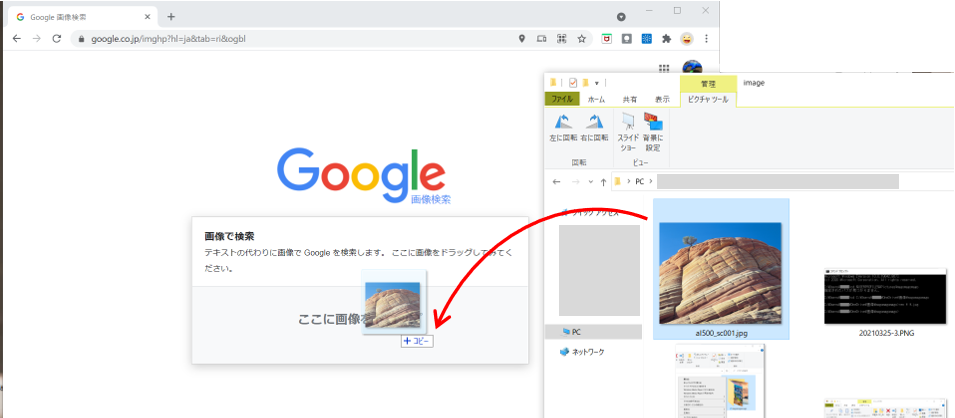Open the Google apps grid
955x418 pixels.
(664, 69)
